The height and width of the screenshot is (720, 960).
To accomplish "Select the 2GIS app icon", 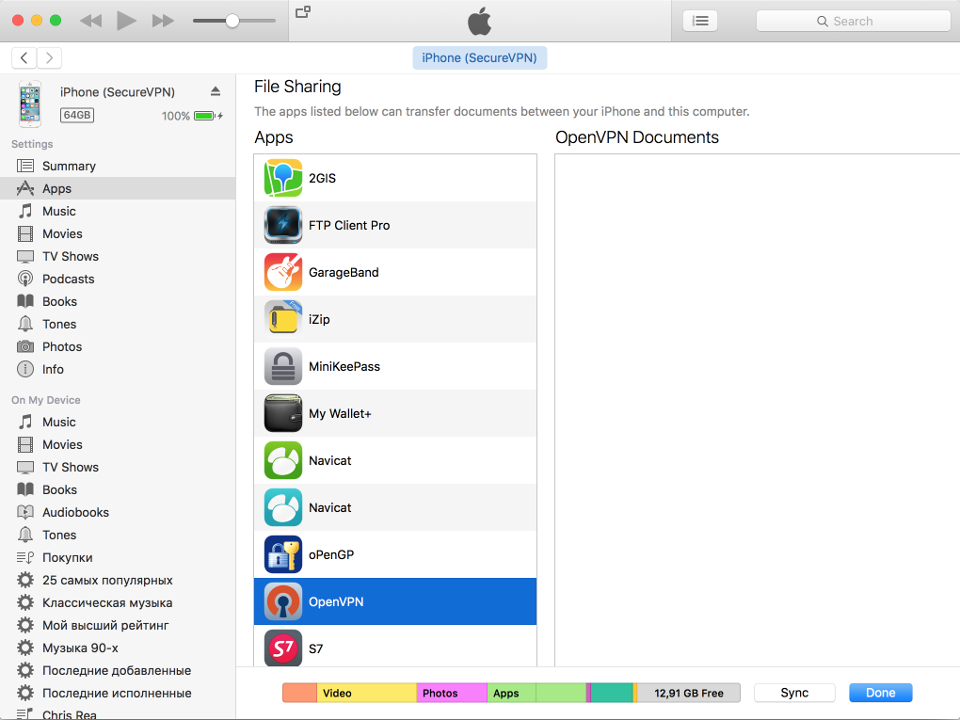I will coord(283,178).
